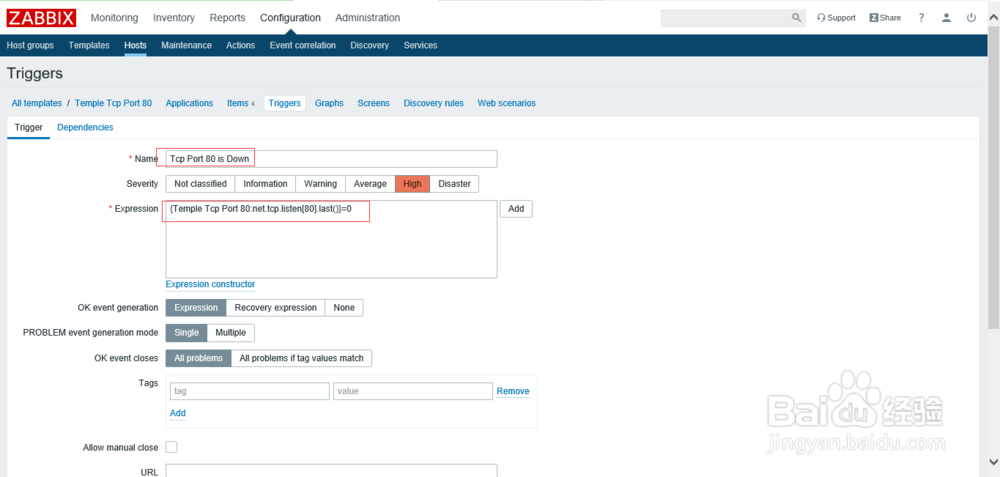Viewport: 1000px width, 477px height.
Task: Click the trigger Name input field
Action: (x=331, y=159)
